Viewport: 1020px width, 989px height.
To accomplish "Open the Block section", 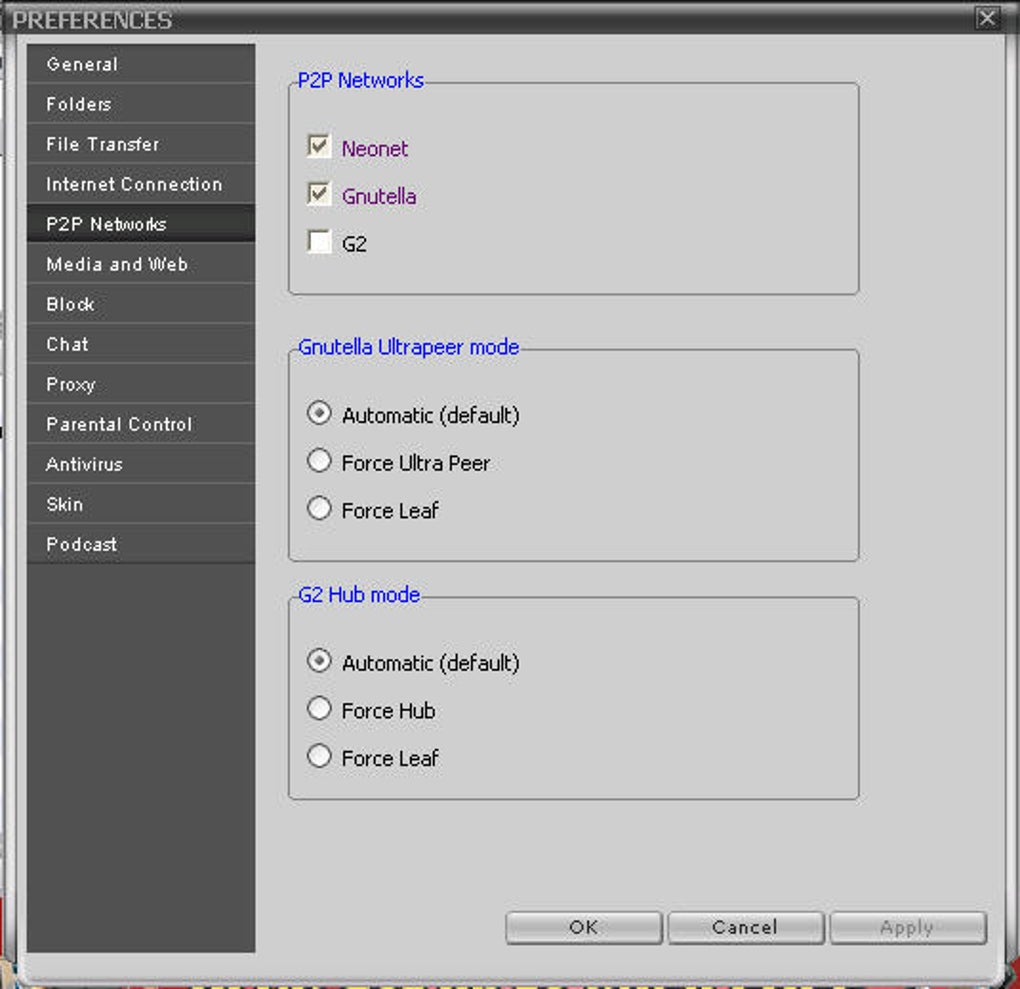I will click(141, 304).
